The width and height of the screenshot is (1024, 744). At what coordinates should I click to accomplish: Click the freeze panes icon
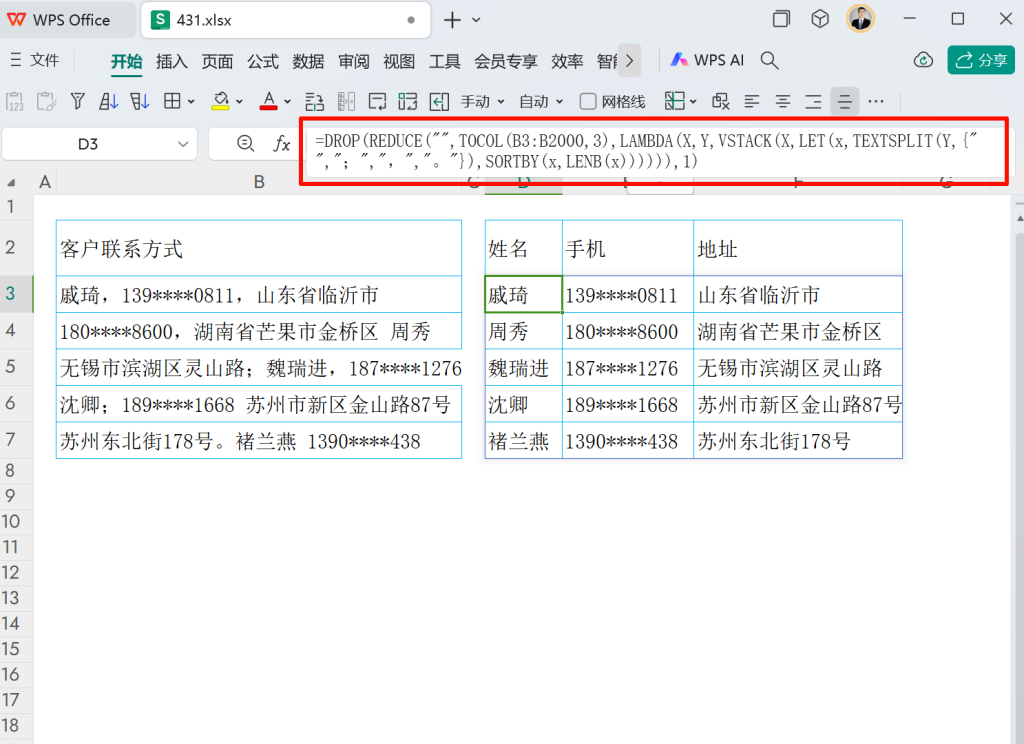(x=675, y=101)
